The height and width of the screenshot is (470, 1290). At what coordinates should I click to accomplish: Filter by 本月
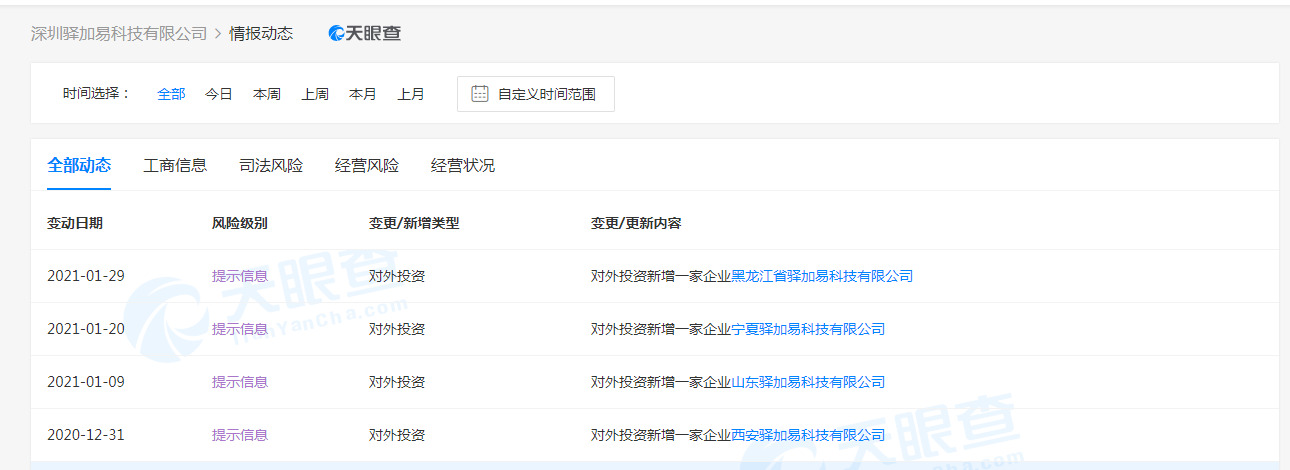pyautogui.click(x=363, y=94)
